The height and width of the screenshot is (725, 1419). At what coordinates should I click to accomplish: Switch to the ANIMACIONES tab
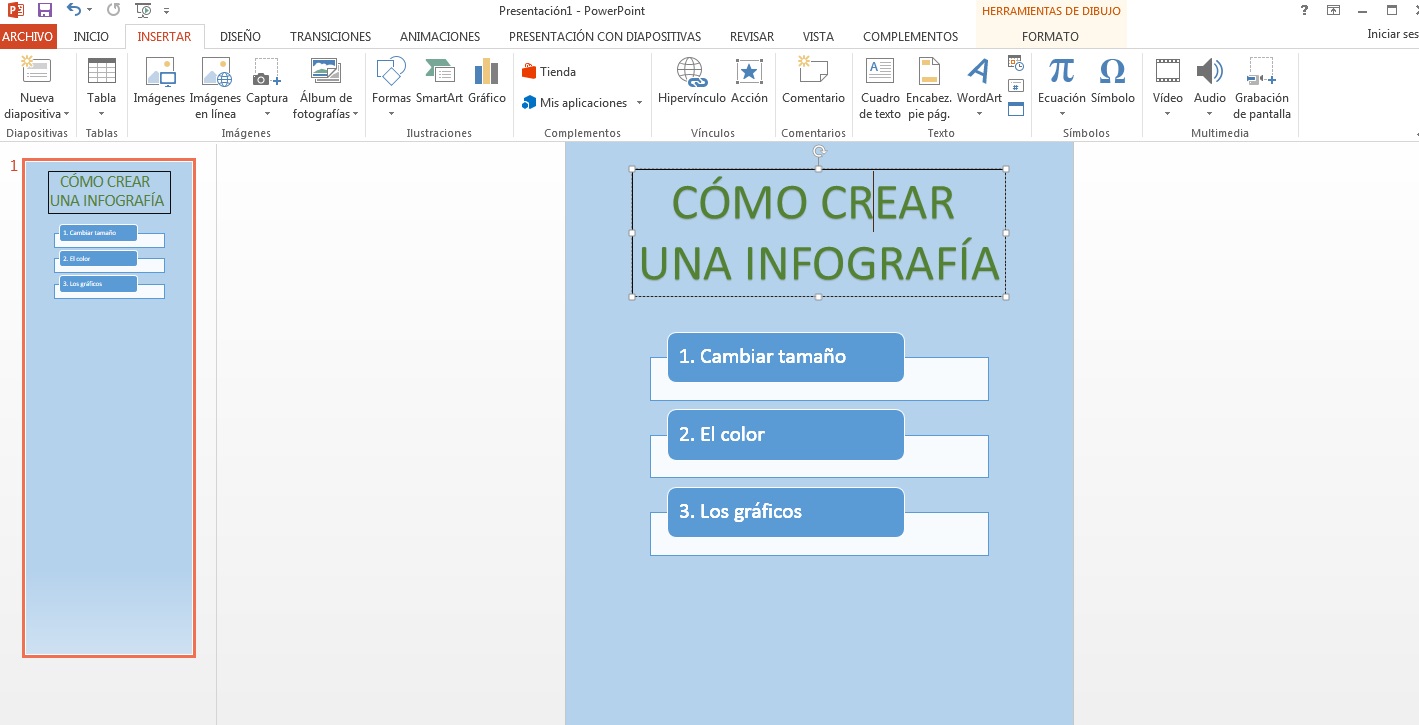point(439,36)
